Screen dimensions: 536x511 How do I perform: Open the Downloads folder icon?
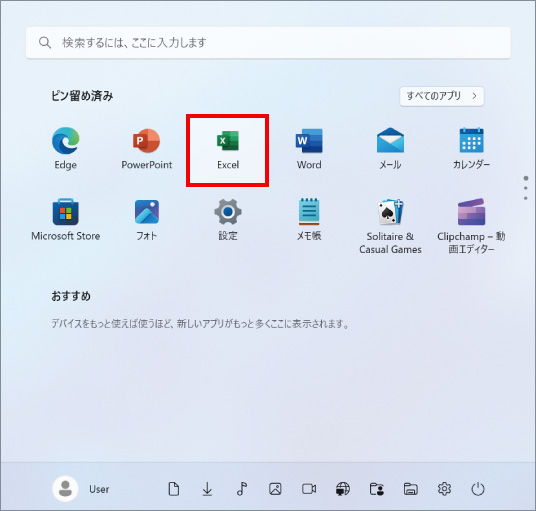pyautogui.click(x=207, y=489)
